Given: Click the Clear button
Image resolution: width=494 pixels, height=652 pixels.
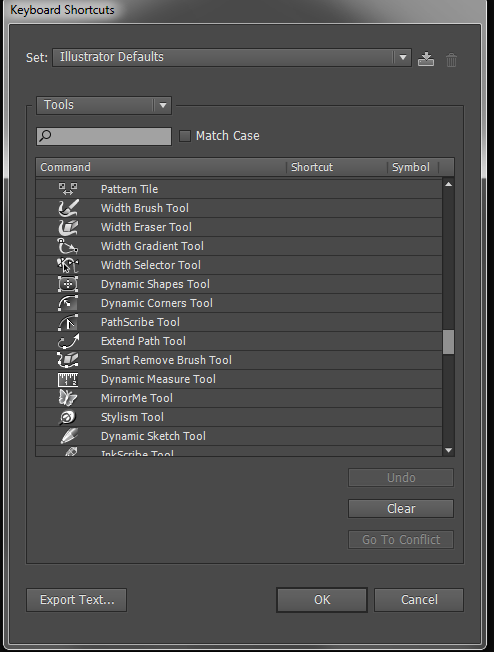Looking at the screenshot, I should (401, 509).
